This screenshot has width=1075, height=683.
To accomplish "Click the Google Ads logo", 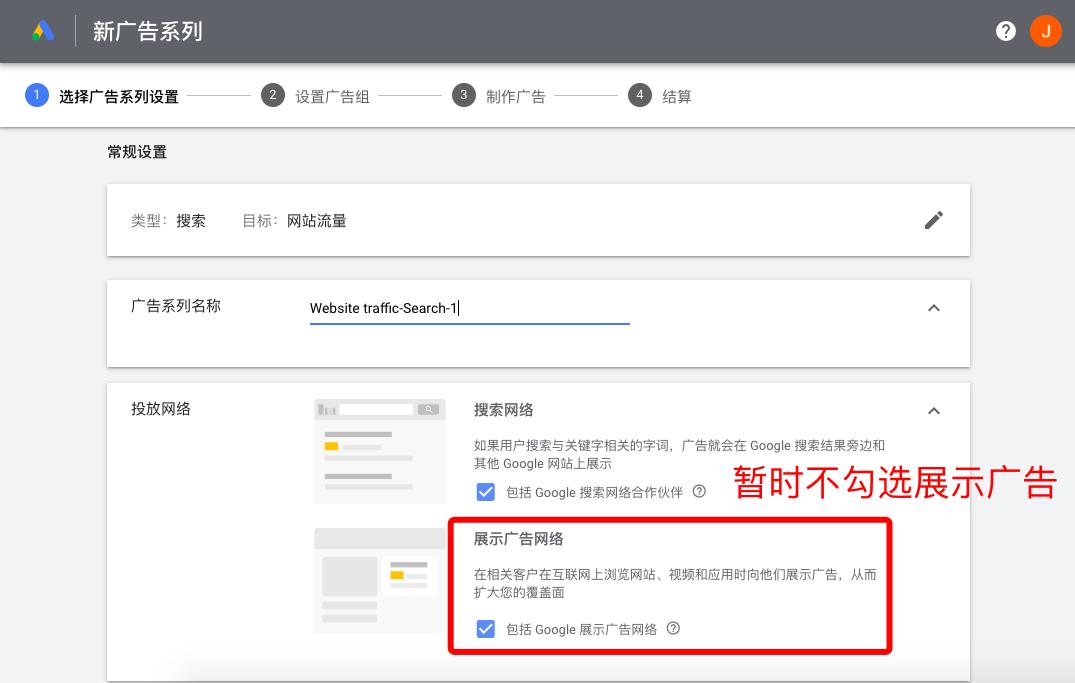I will click(41, 30).
